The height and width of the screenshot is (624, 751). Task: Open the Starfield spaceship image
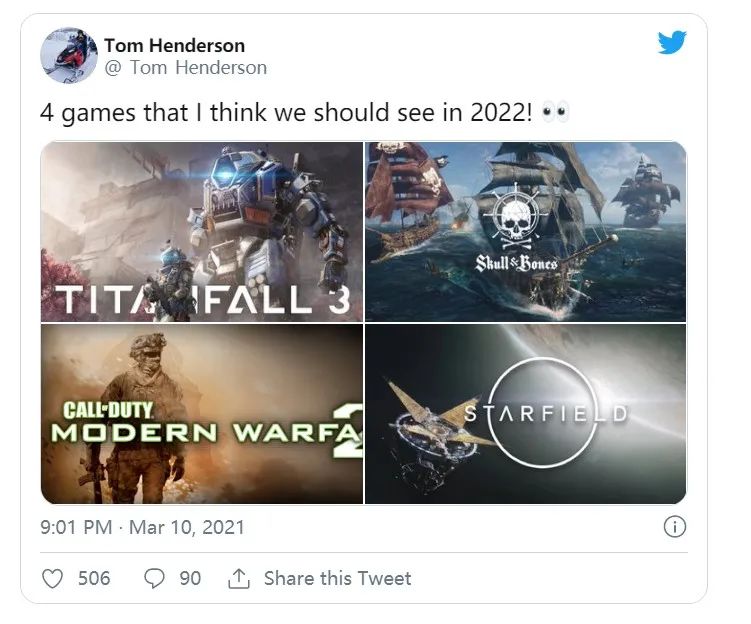[x=525, y=414]
